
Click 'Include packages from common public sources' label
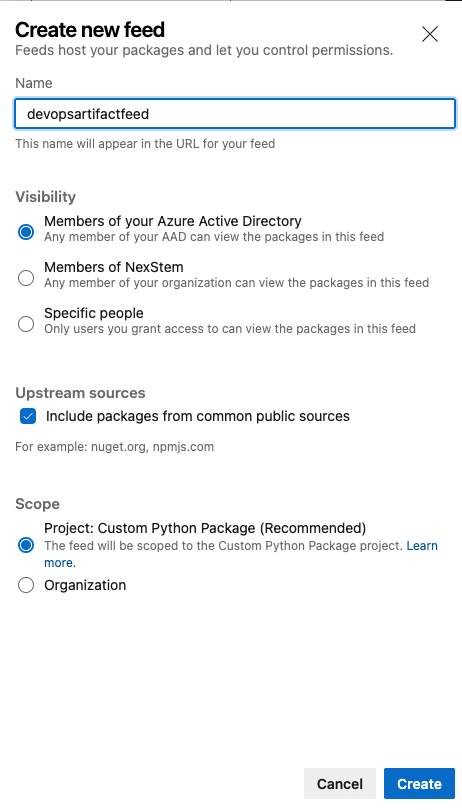point(197,416)
